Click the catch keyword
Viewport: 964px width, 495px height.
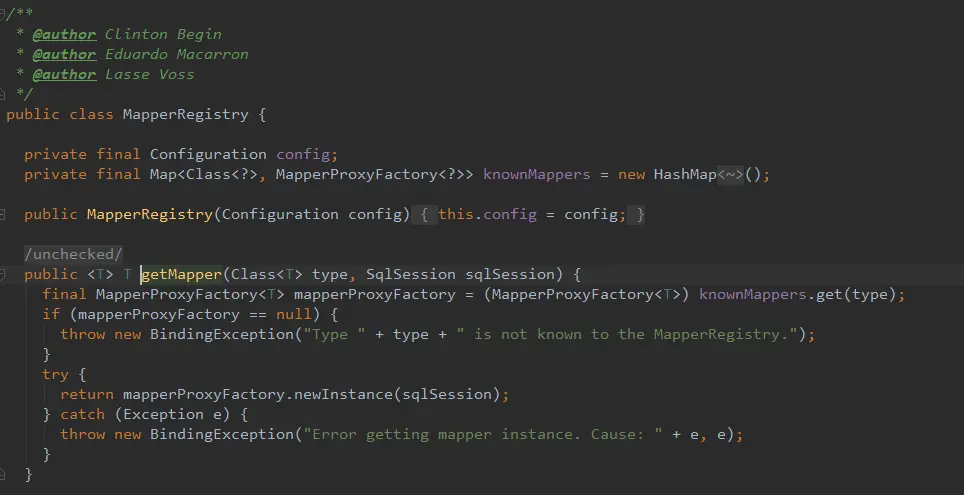(x=82, y=414)
